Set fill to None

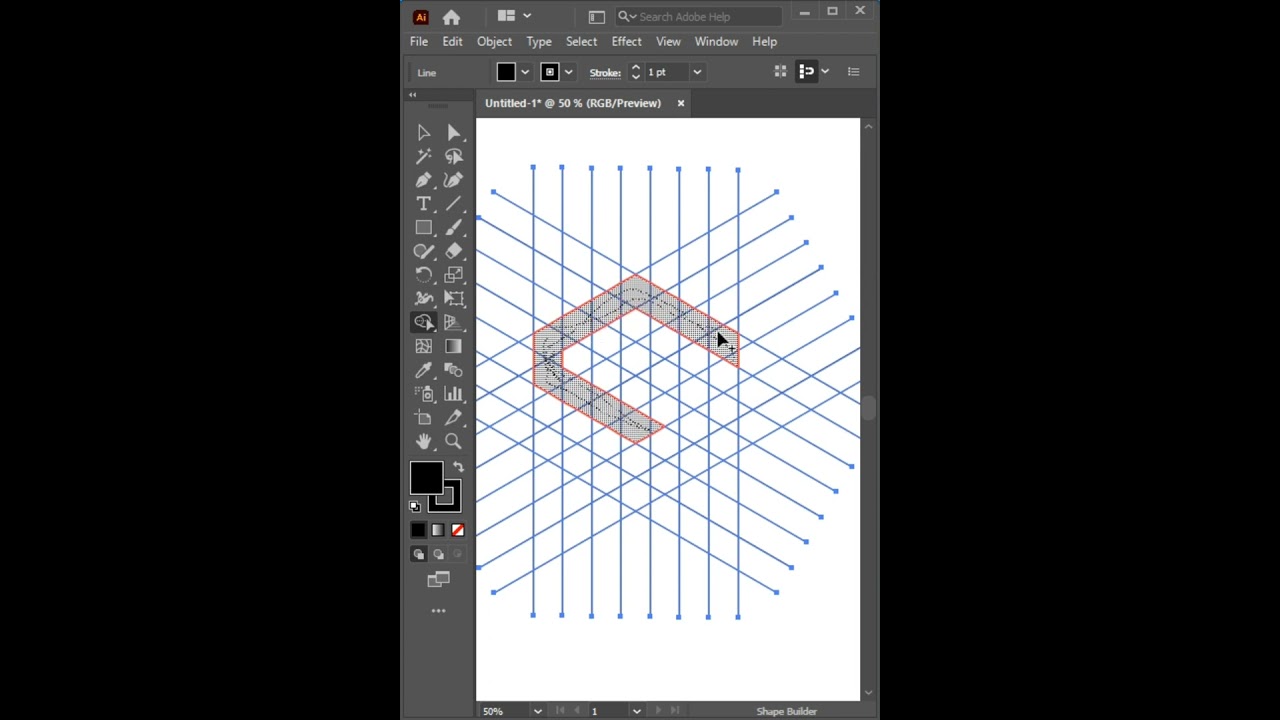[458, 530]
